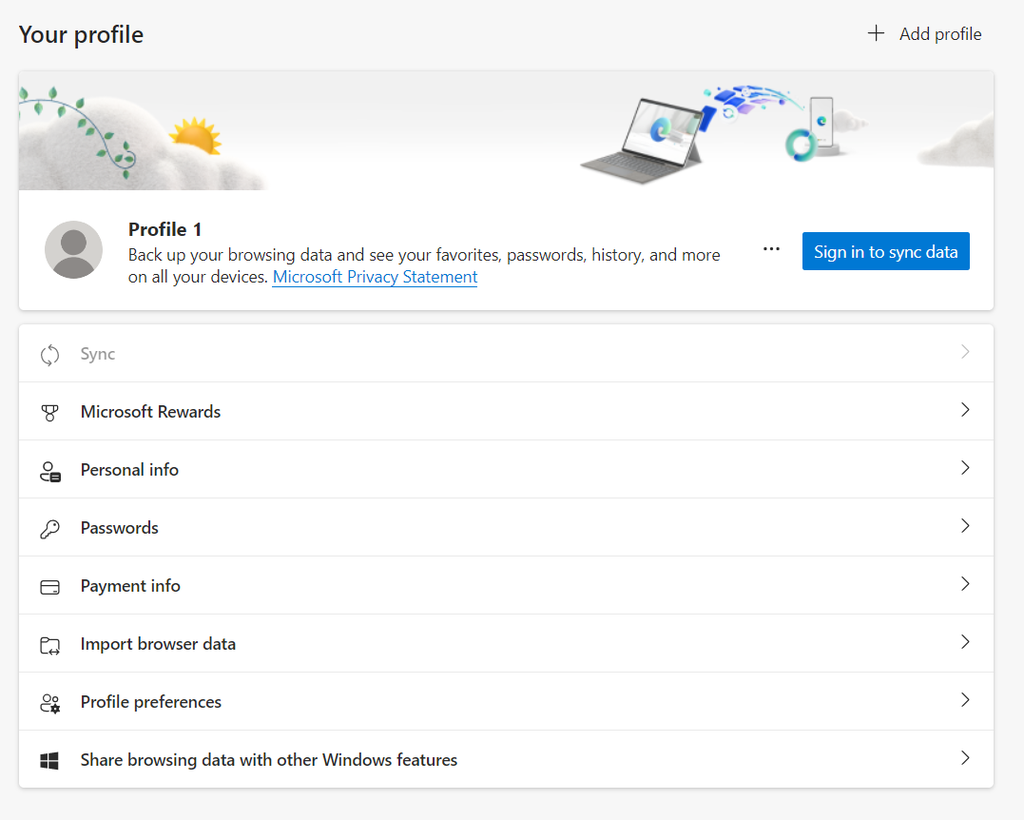Expand the Passwords section
Image resolution: width=1024 pixels, height=820 pixels.
(964, 527)
